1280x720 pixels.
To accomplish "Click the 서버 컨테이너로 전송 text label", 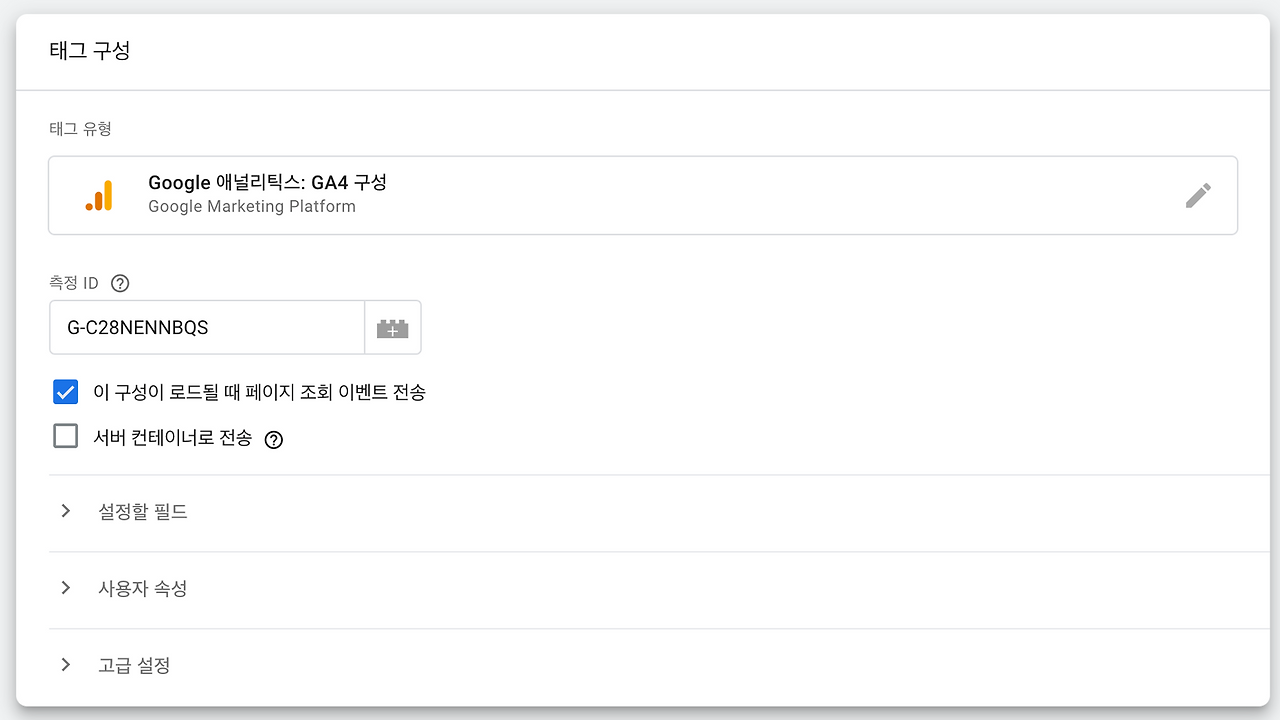I will coord(172,438).
